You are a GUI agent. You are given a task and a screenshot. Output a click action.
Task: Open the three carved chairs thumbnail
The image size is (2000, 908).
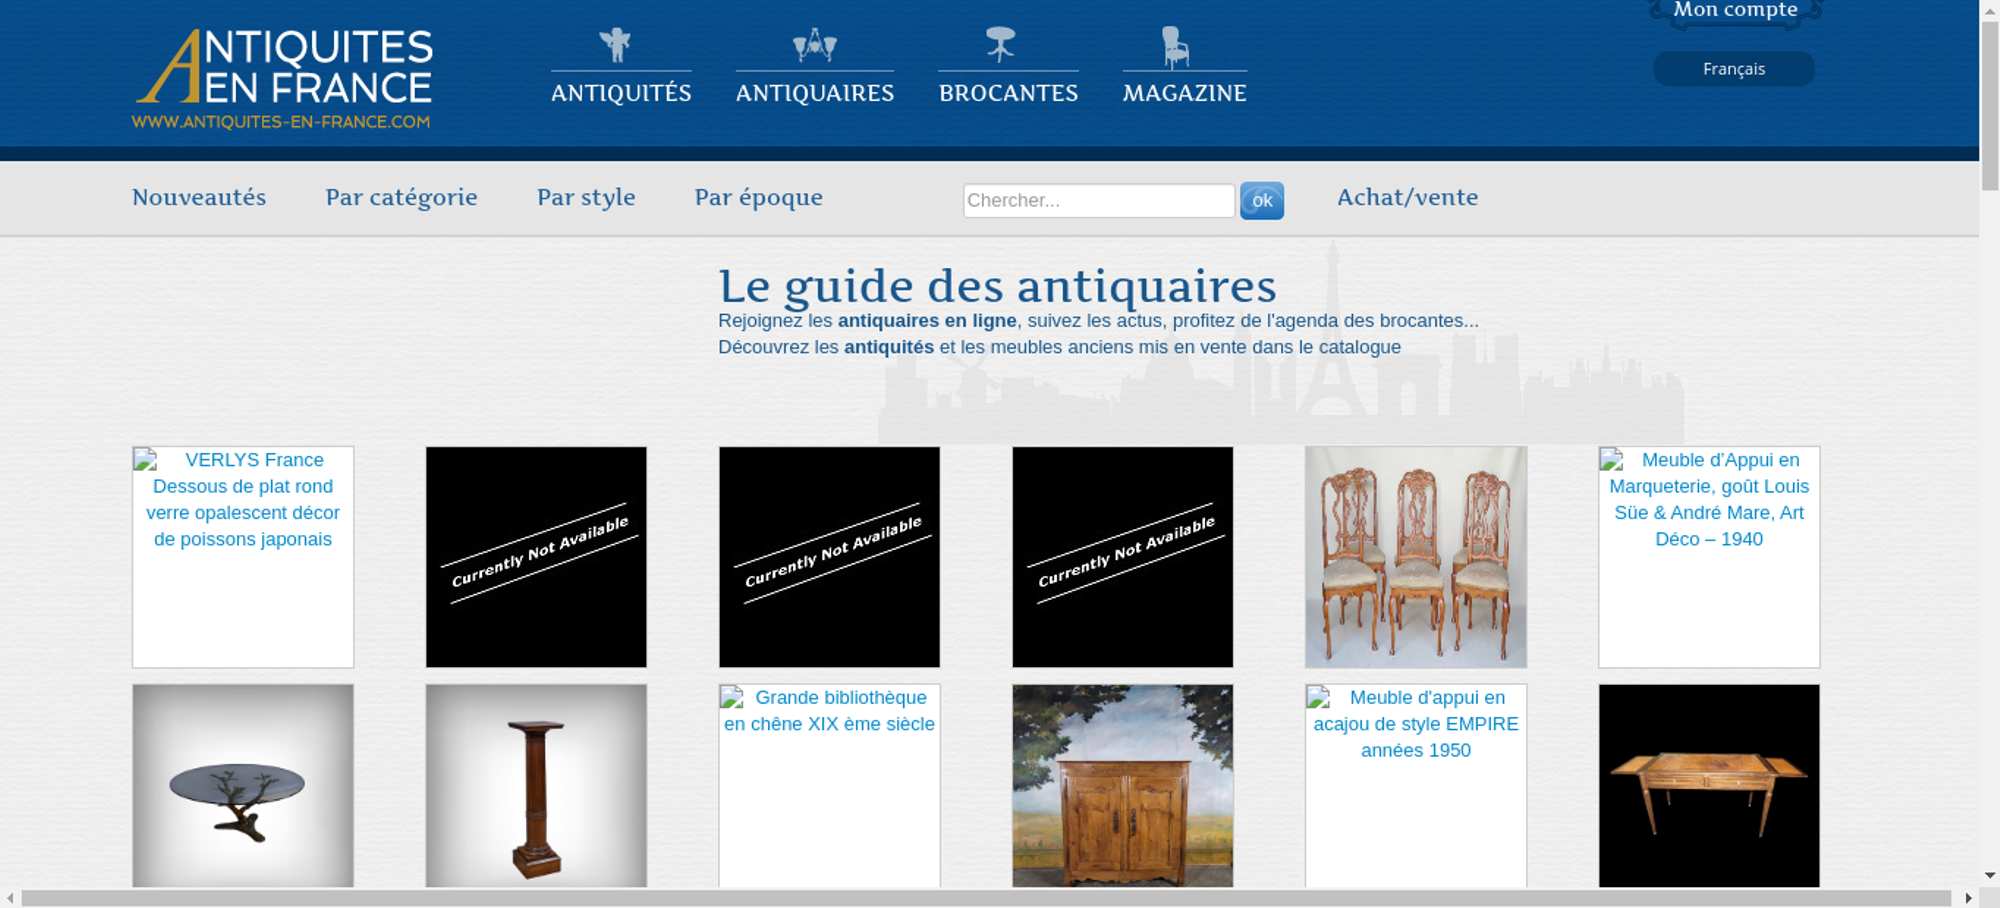point(1415,557)
